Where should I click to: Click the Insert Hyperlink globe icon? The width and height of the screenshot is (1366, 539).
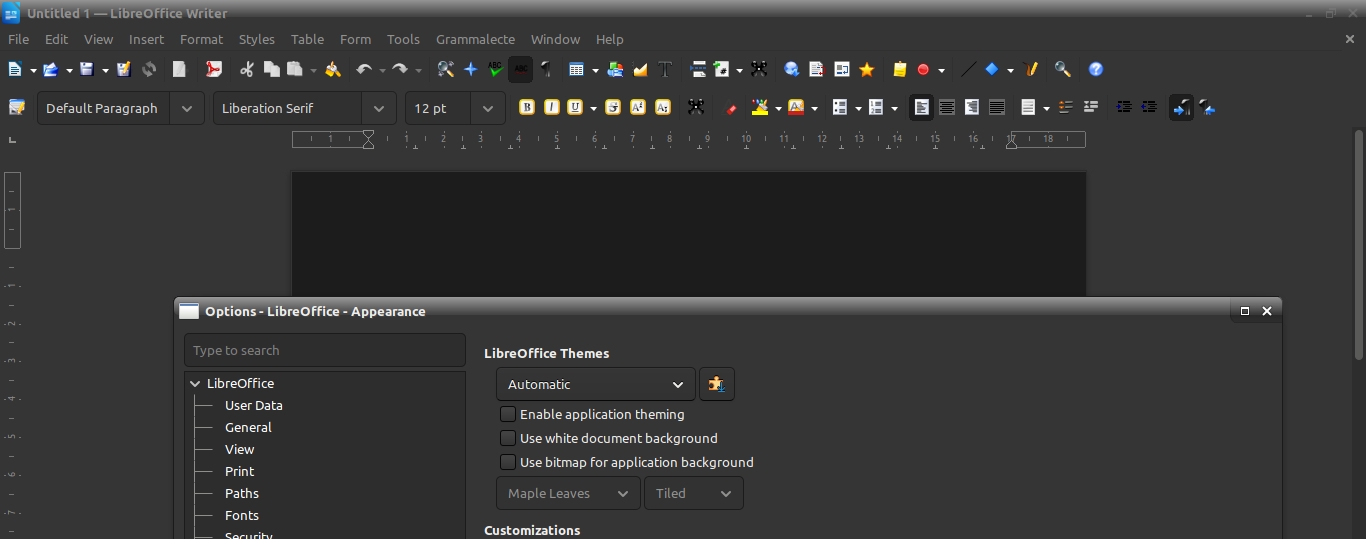792,70
